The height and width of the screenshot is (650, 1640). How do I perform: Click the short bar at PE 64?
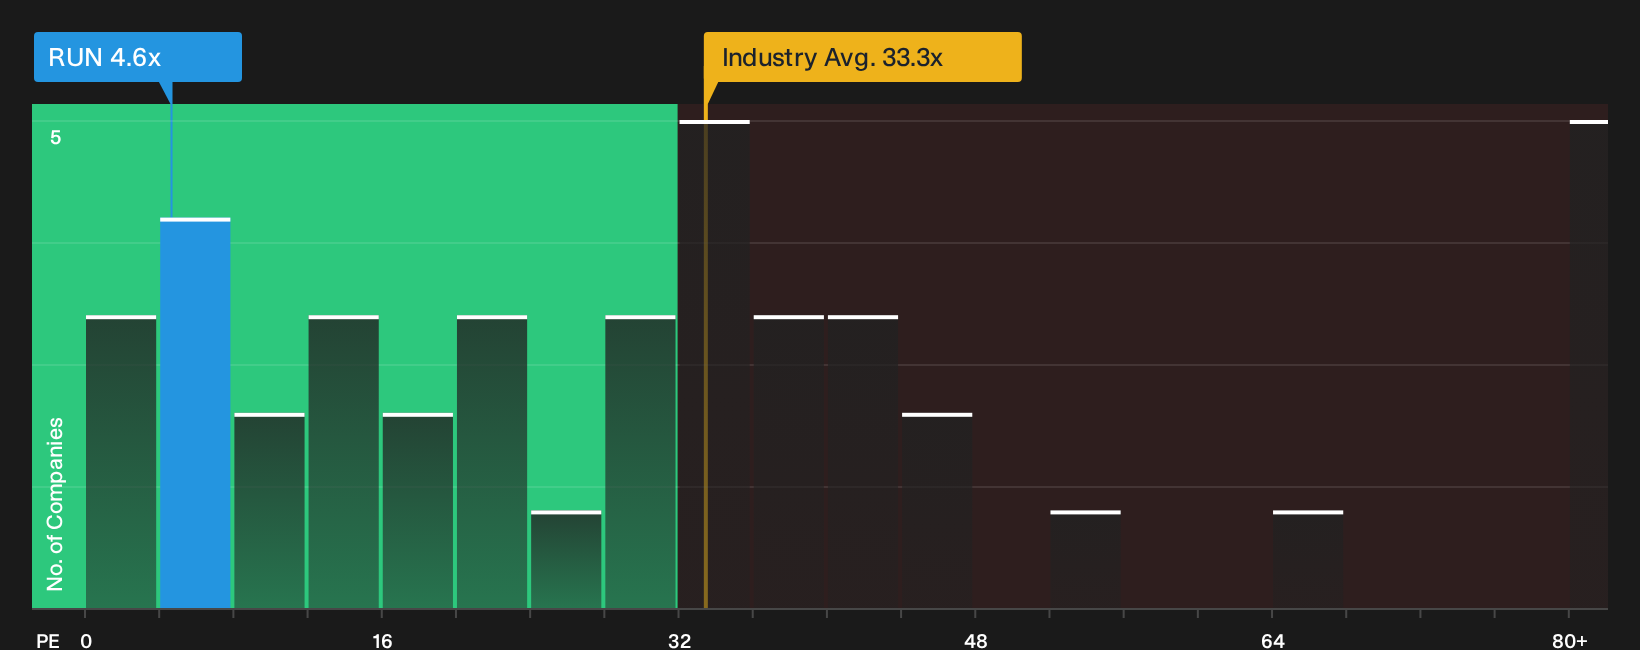coord(1308,559)
